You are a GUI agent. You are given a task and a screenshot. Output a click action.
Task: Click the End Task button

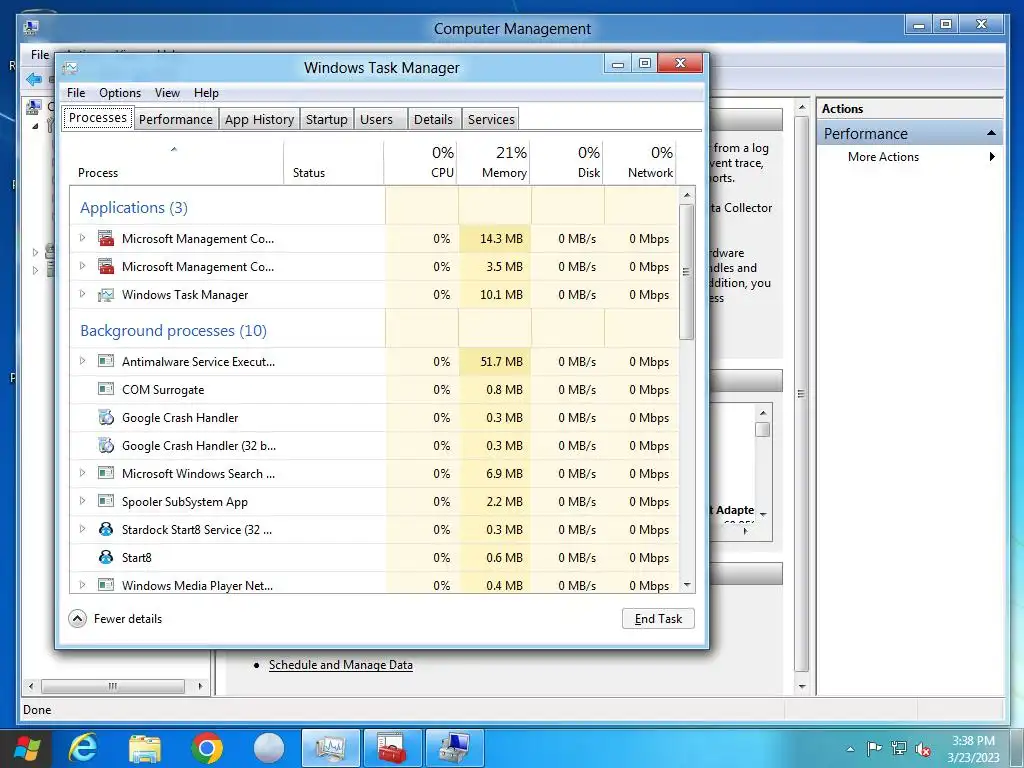[658, 618]
